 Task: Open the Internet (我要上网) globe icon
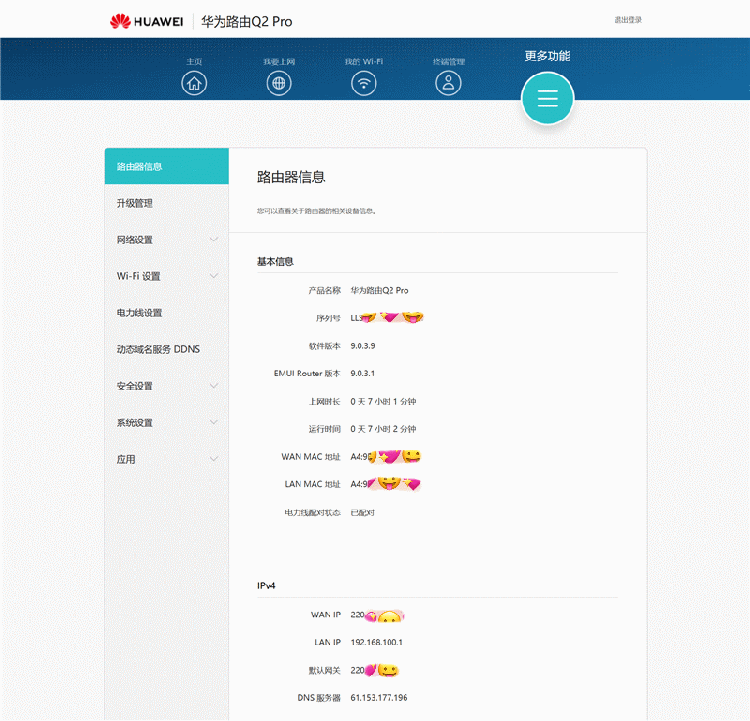point(279,83)
